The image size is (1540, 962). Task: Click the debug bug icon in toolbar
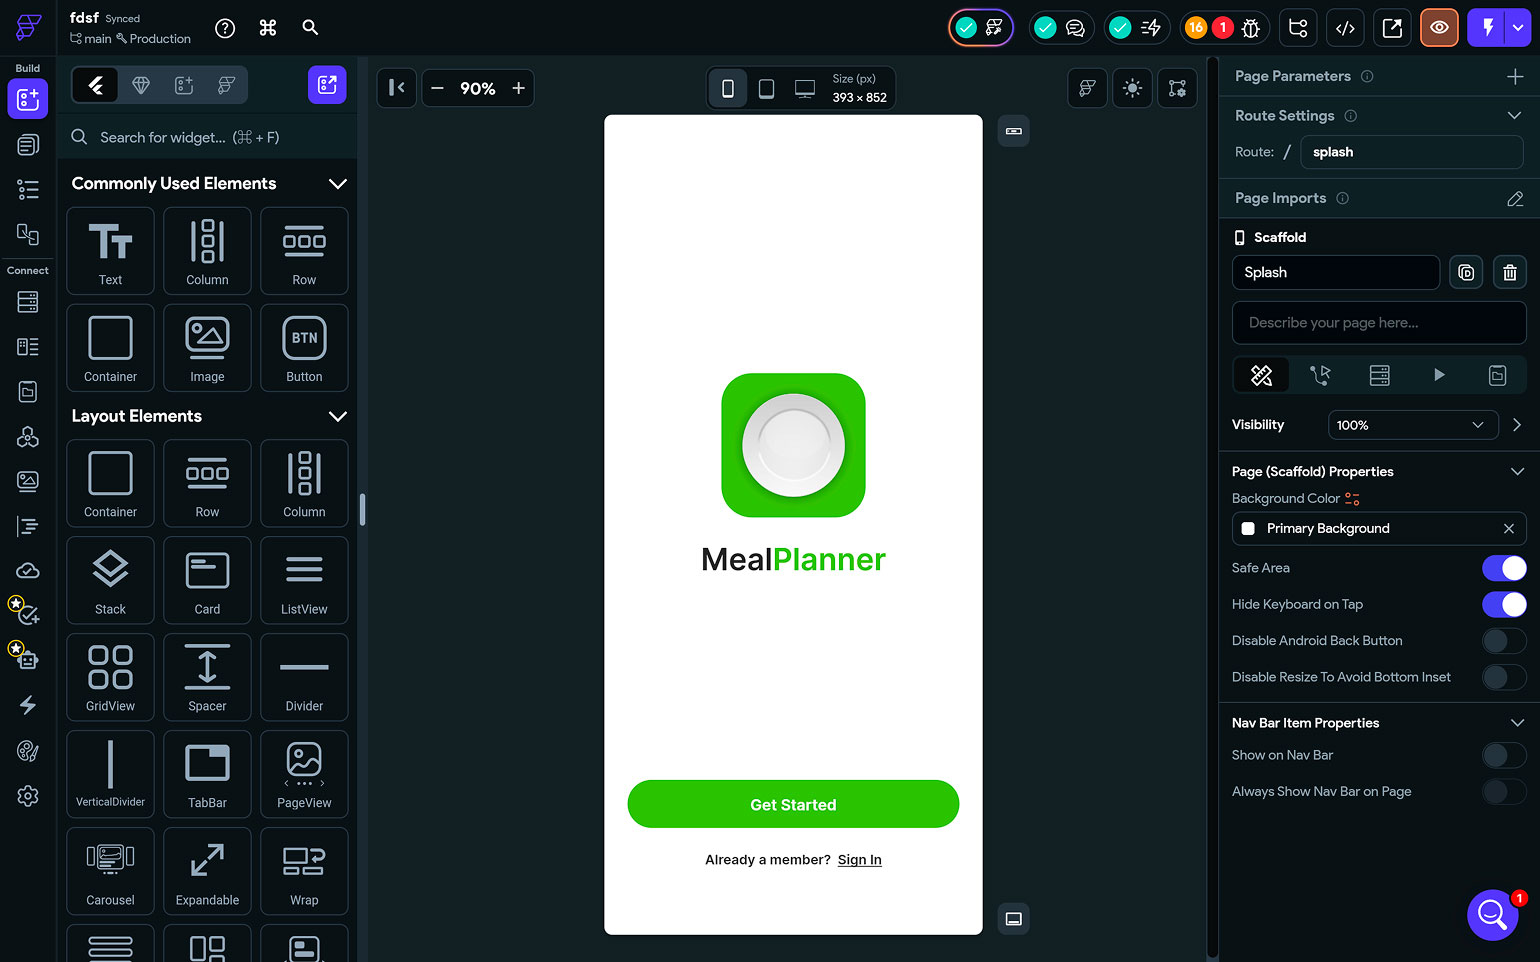click(1250, 28)
